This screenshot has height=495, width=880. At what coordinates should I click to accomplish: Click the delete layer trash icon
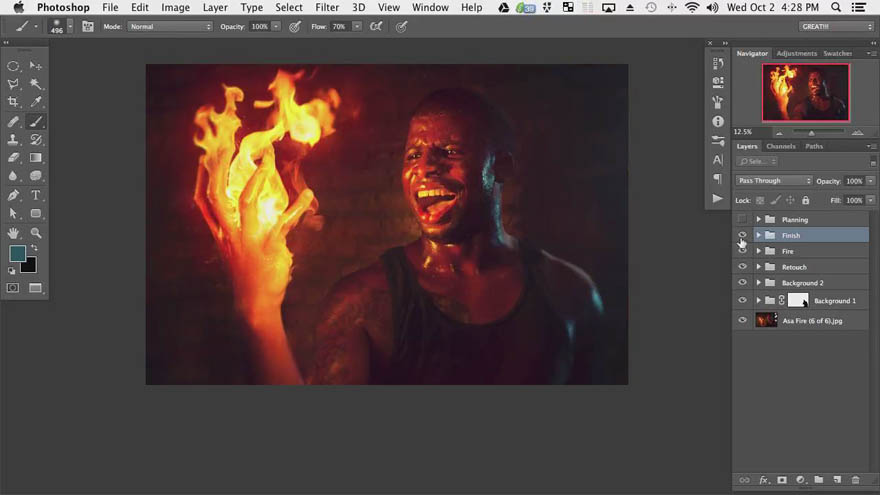click(855, 480)
